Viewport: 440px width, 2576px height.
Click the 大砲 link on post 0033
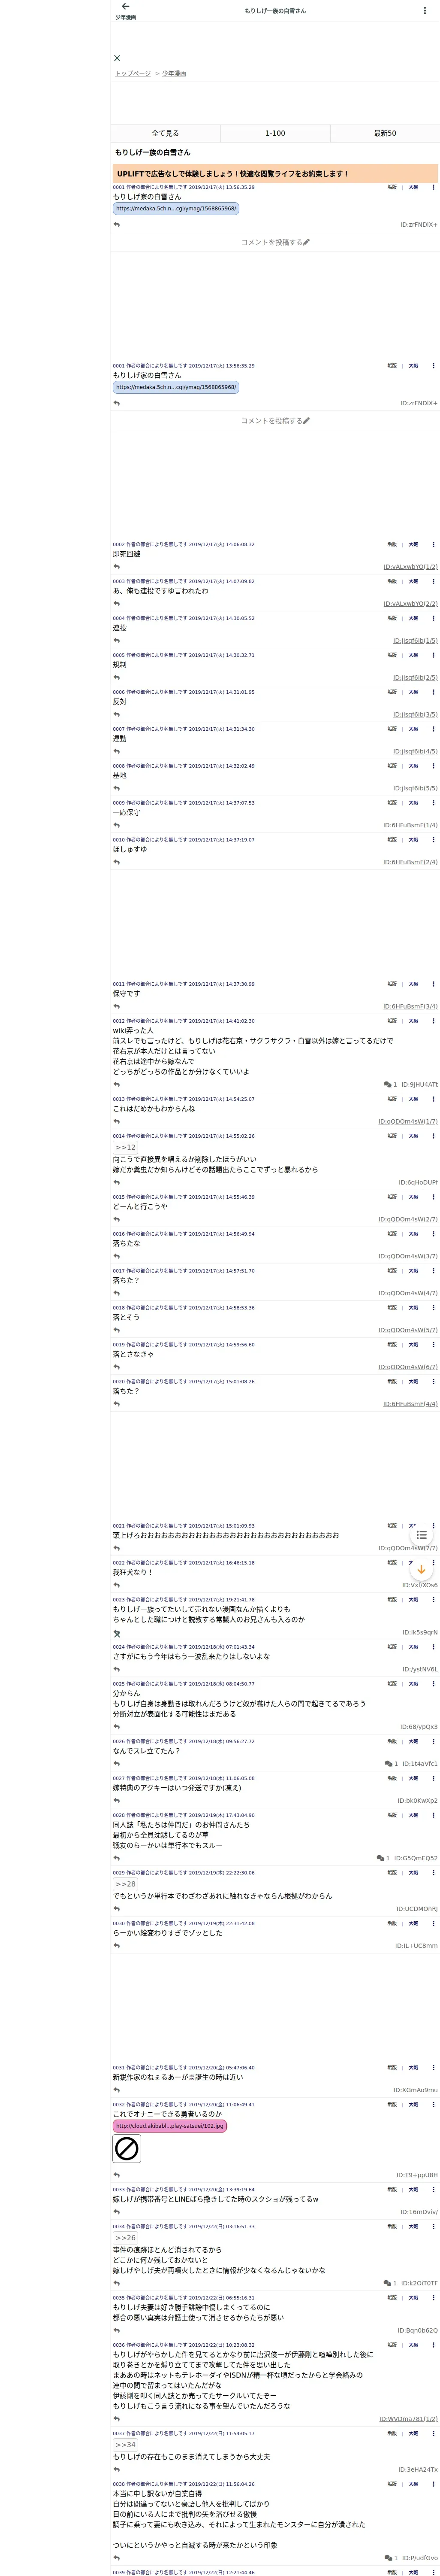click(414, 2190)
